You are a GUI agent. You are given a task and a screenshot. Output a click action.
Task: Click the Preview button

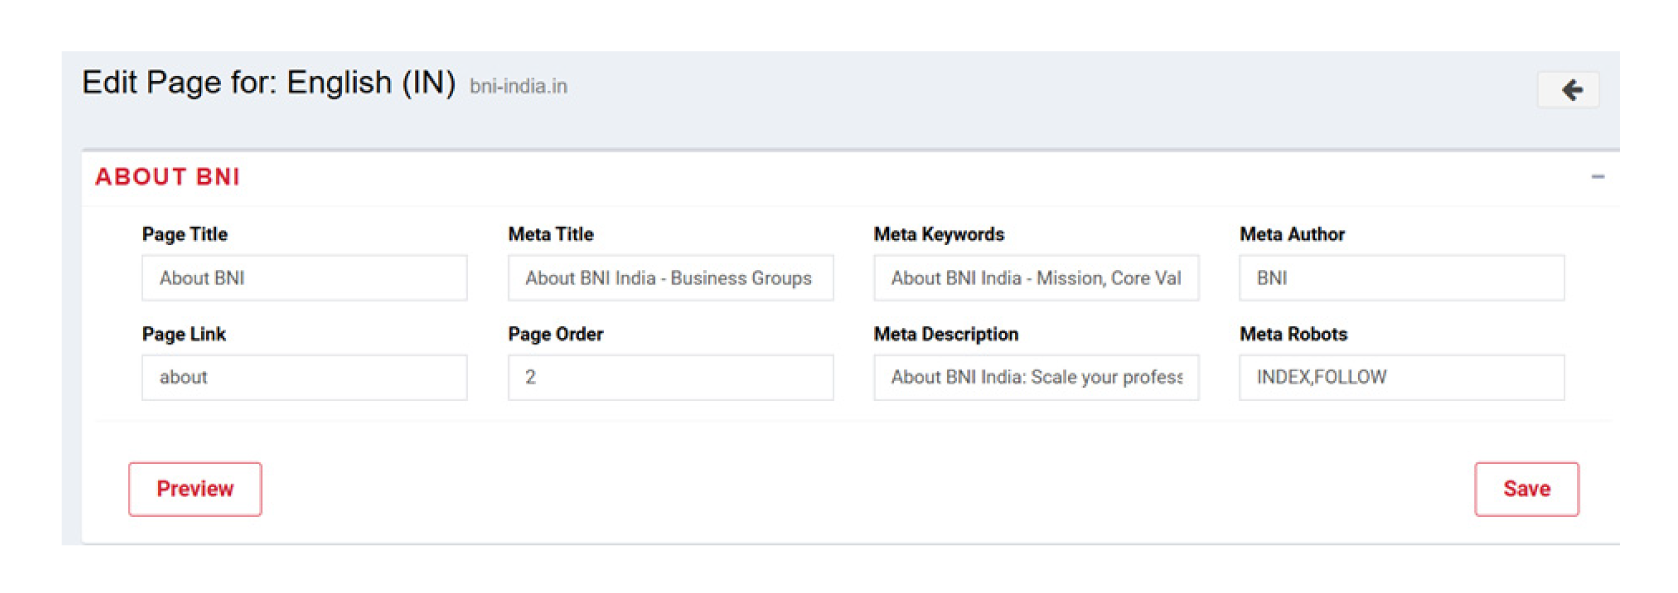pos(195,489)
